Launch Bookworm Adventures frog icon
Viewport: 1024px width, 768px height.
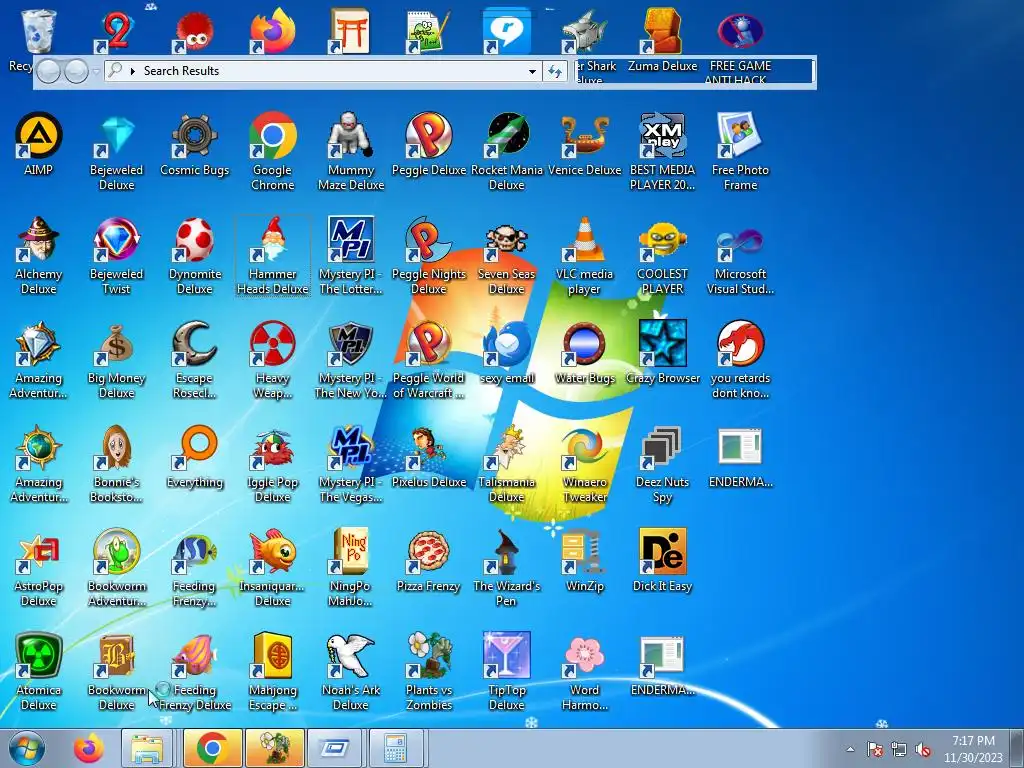[x=116, y=568]
